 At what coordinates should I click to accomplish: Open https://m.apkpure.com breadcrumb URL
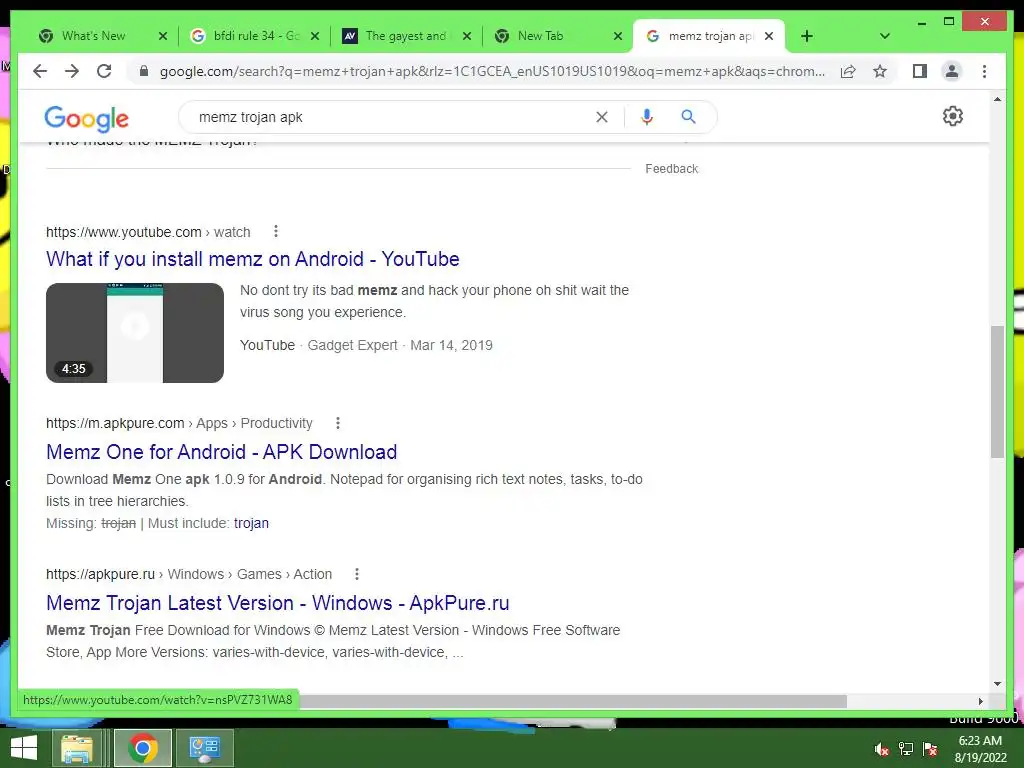pyautogui.click(x=179, y=423)
